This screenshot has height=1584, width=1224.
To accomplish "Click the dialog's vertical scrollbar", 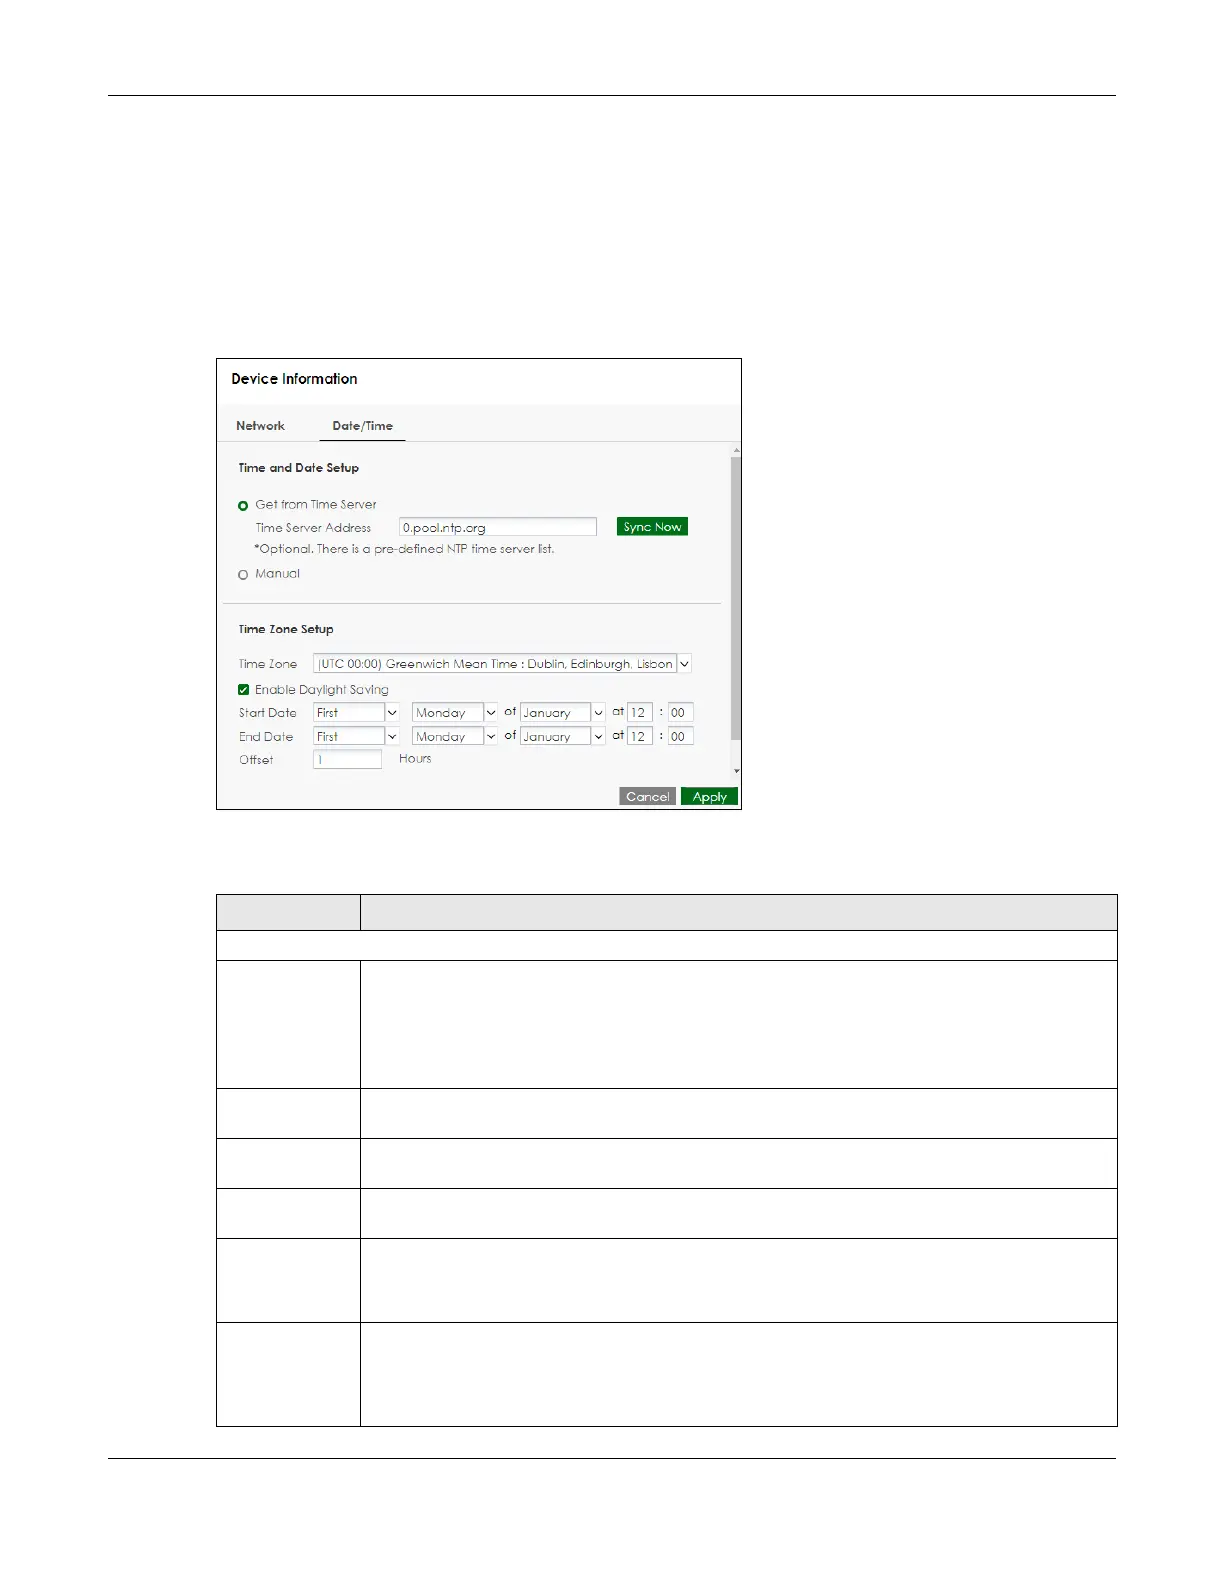I will (736, 600).
